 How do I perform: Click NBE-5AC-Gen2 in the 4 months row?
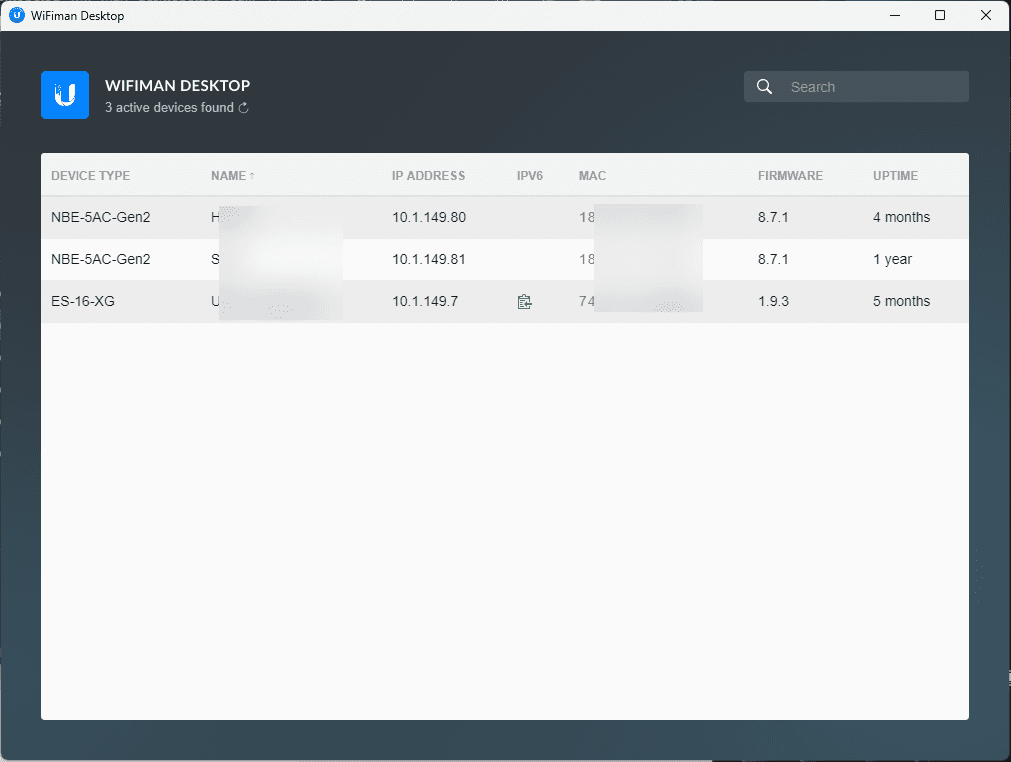pyautogui.click(x=101, y=217)
